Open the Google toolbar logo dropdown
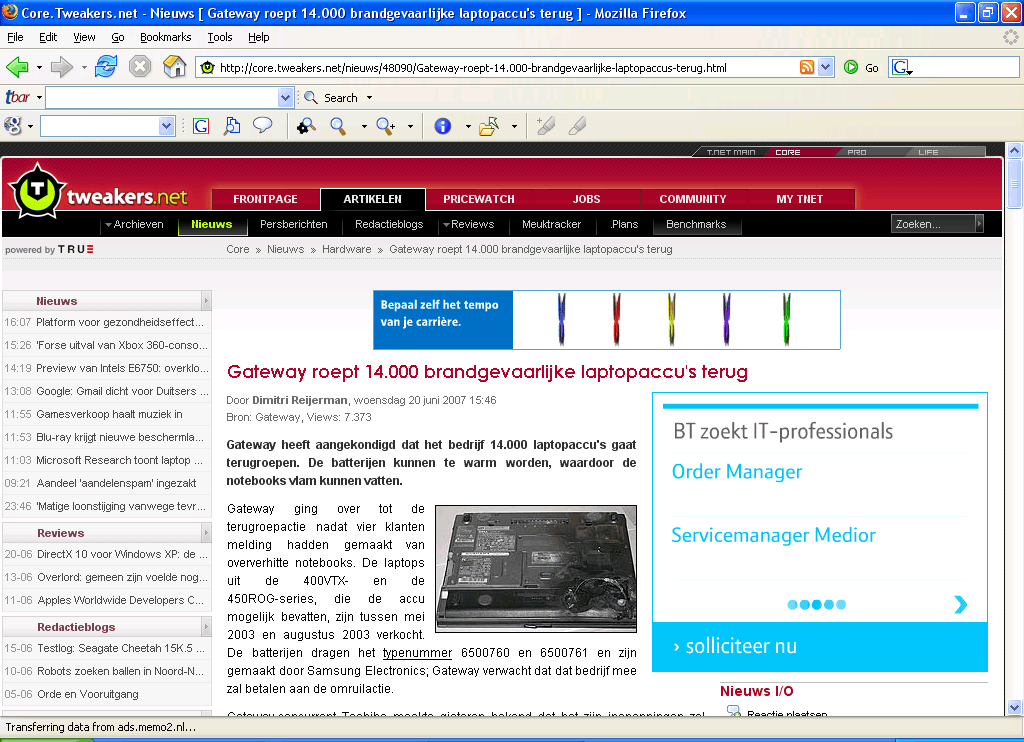This screenshot has width=1024, height=742. pyautogui.click(x=30, y=126)
